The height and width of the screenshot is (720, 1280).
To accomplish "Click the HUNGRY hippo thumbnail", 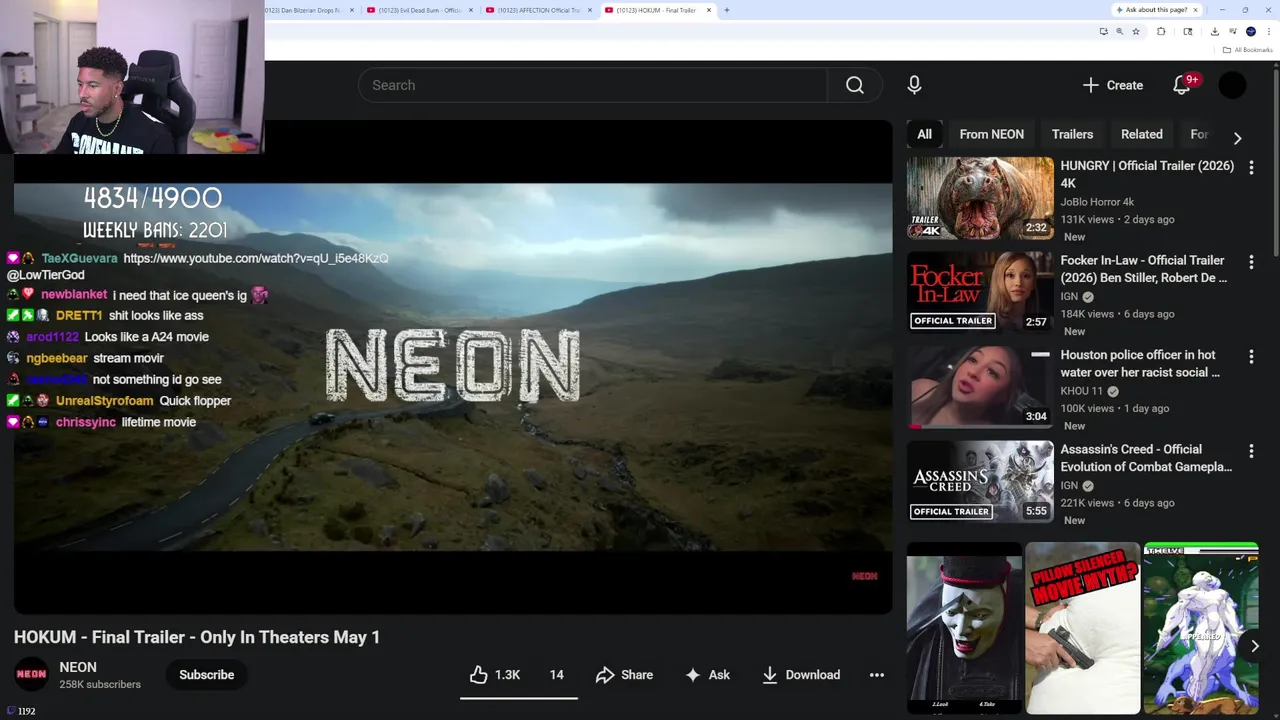I will point(980,198).
